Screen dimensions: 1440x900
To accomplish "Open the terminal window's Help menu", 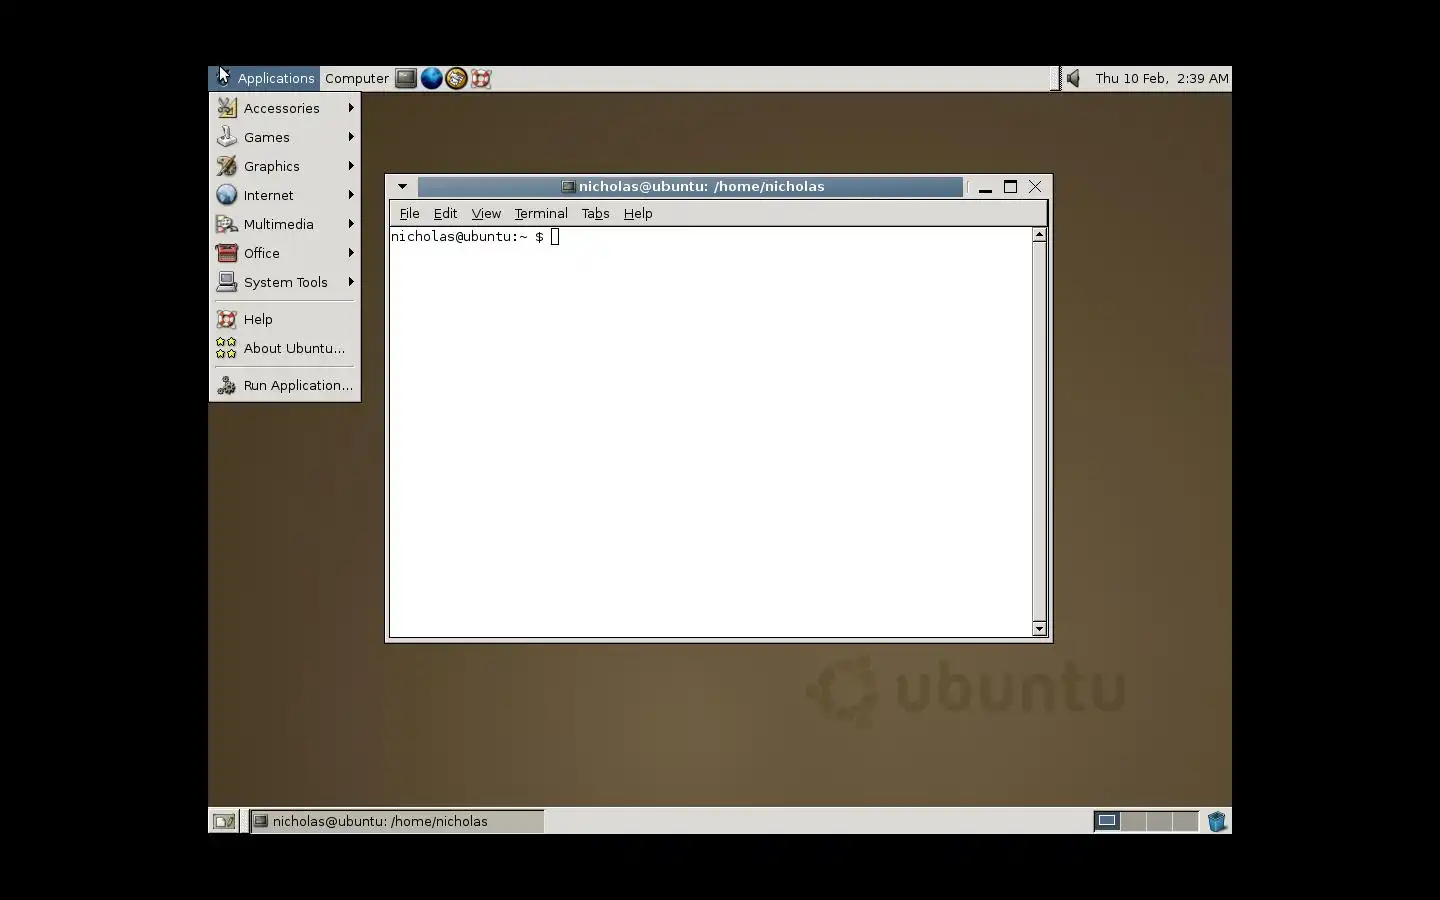I will click(638, 213).
